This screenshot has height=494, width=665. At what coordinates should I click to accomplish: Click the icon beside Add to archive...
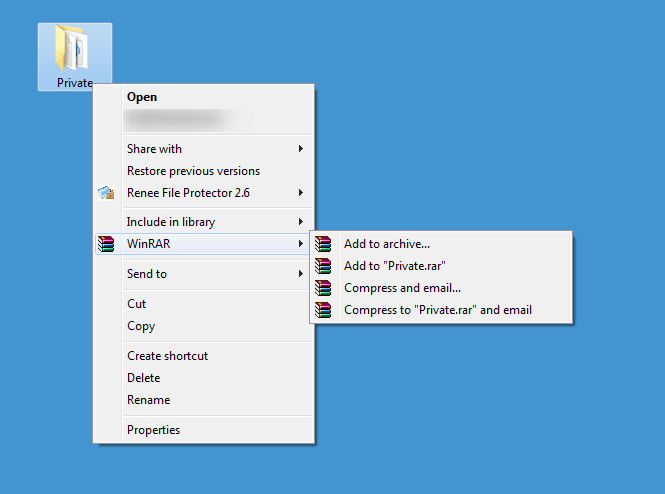[323, 244]
